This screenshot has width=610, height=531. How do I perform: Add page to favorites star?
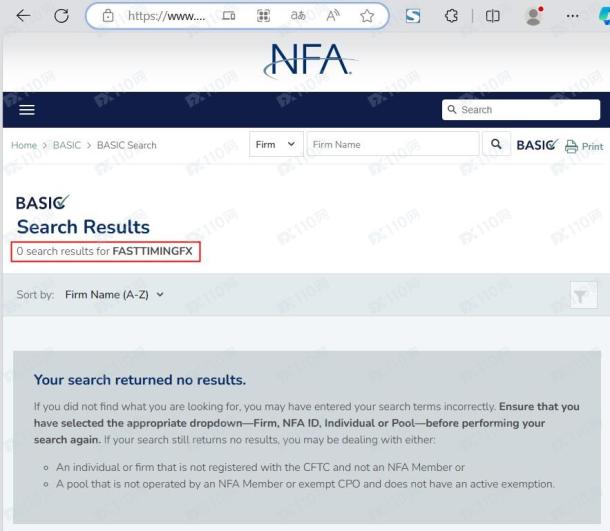(367, 16)
